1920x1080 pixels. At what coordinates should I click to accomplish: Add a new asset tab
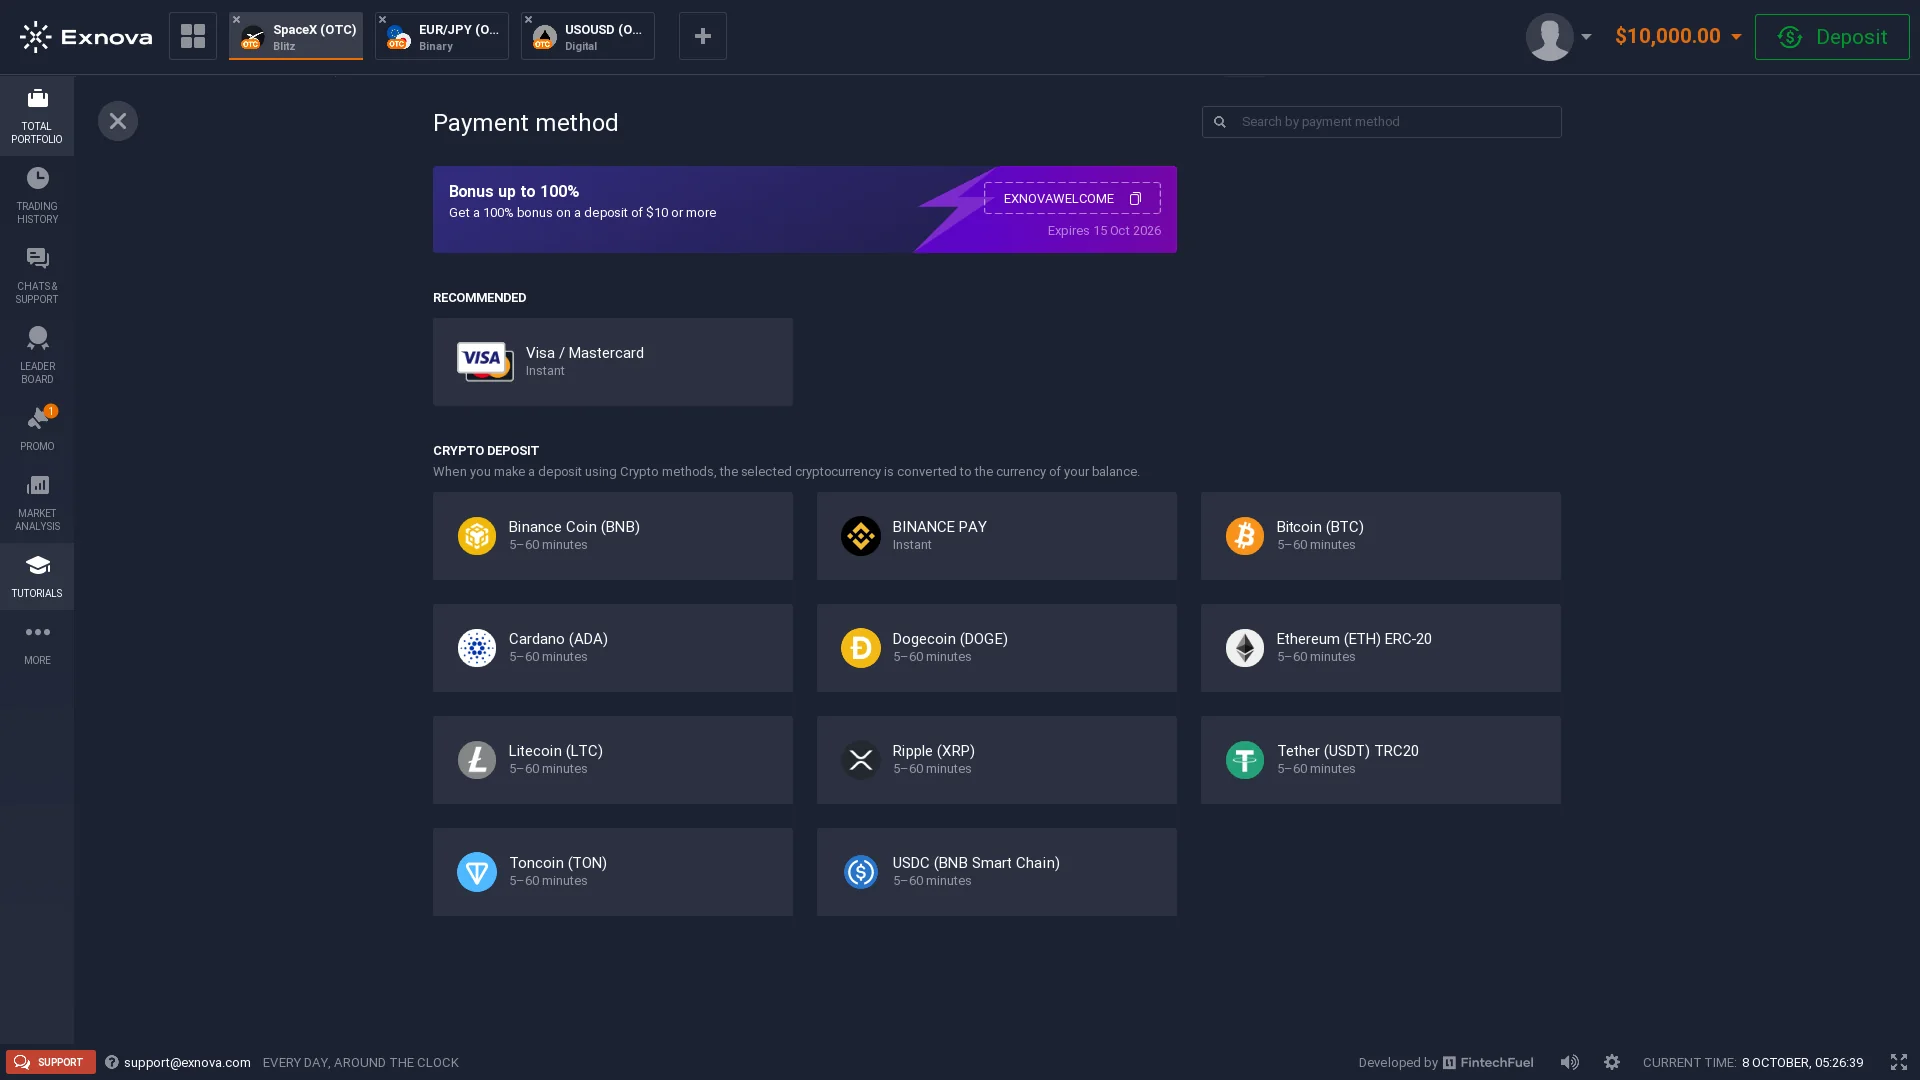[x=703, y=36]
